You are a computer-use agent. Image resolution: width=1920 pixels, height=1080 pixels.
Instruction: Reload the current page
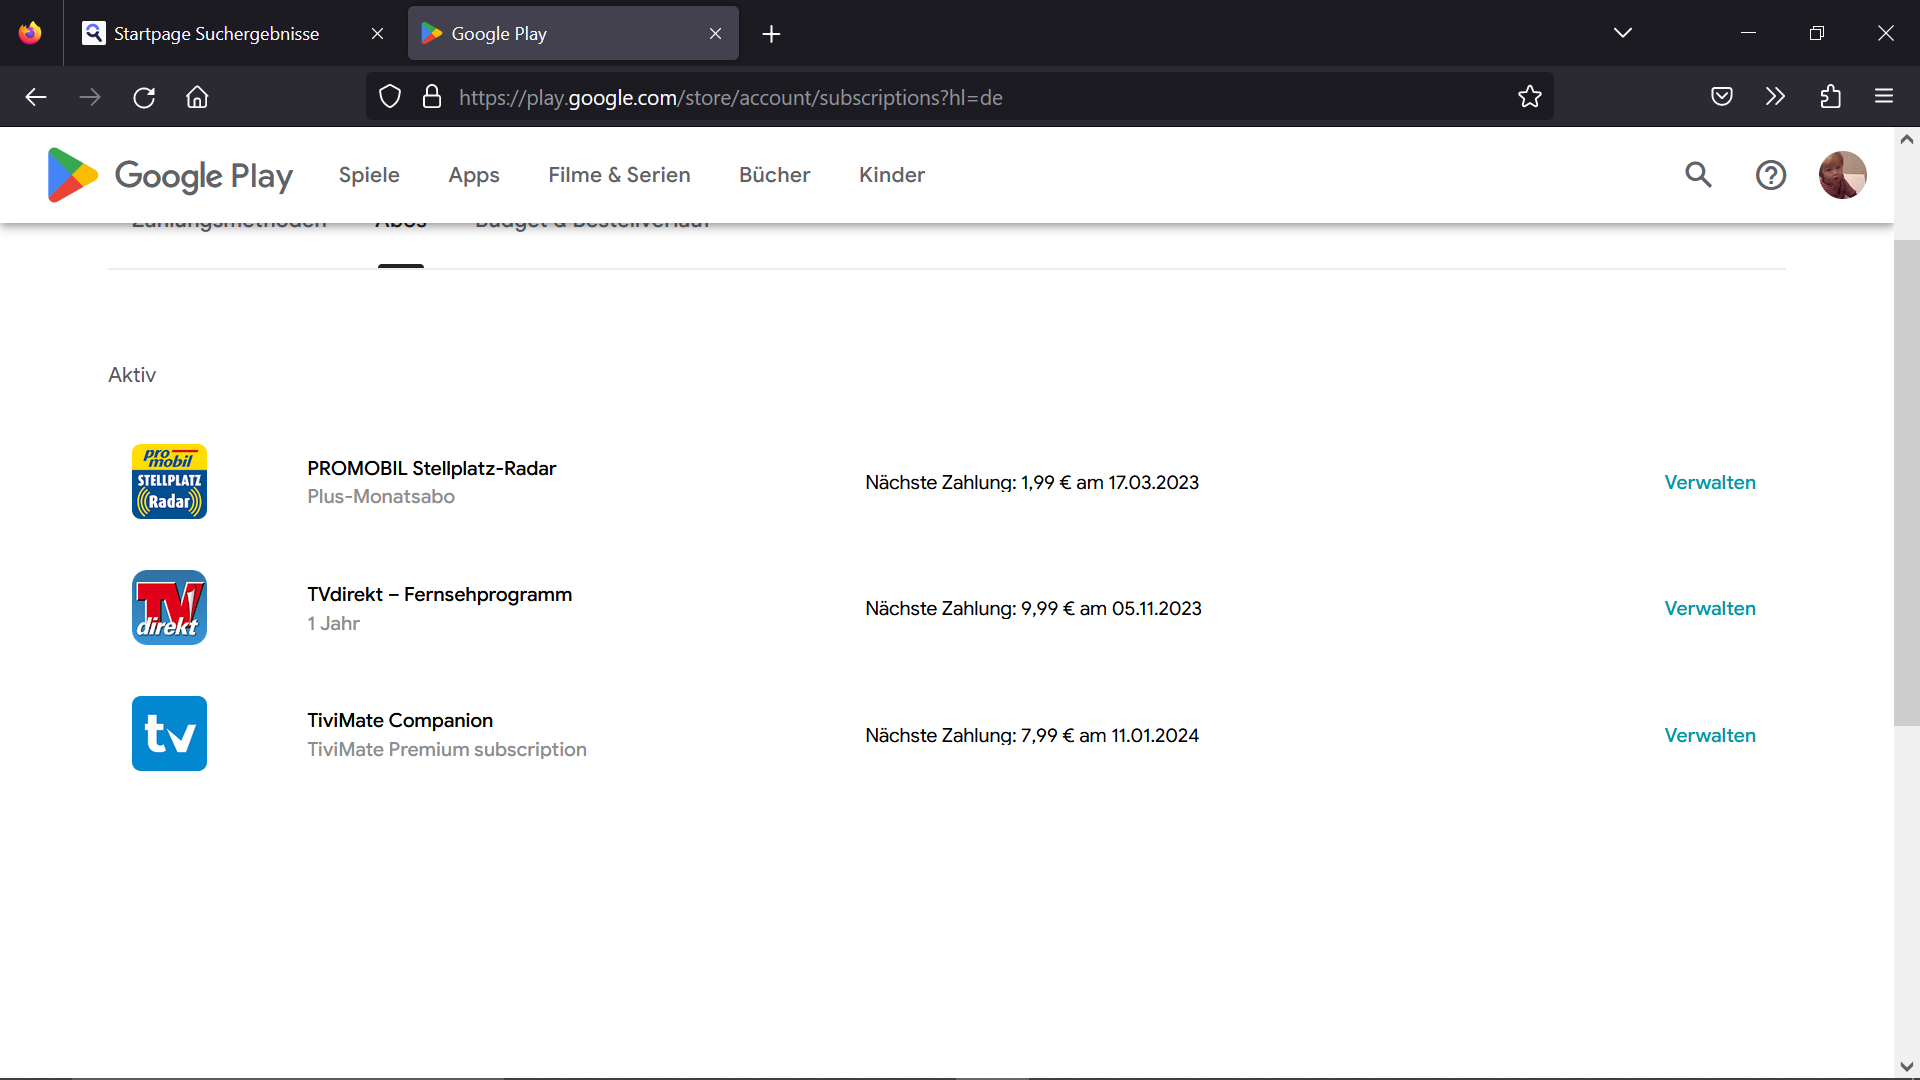click(x=144, y=97)
